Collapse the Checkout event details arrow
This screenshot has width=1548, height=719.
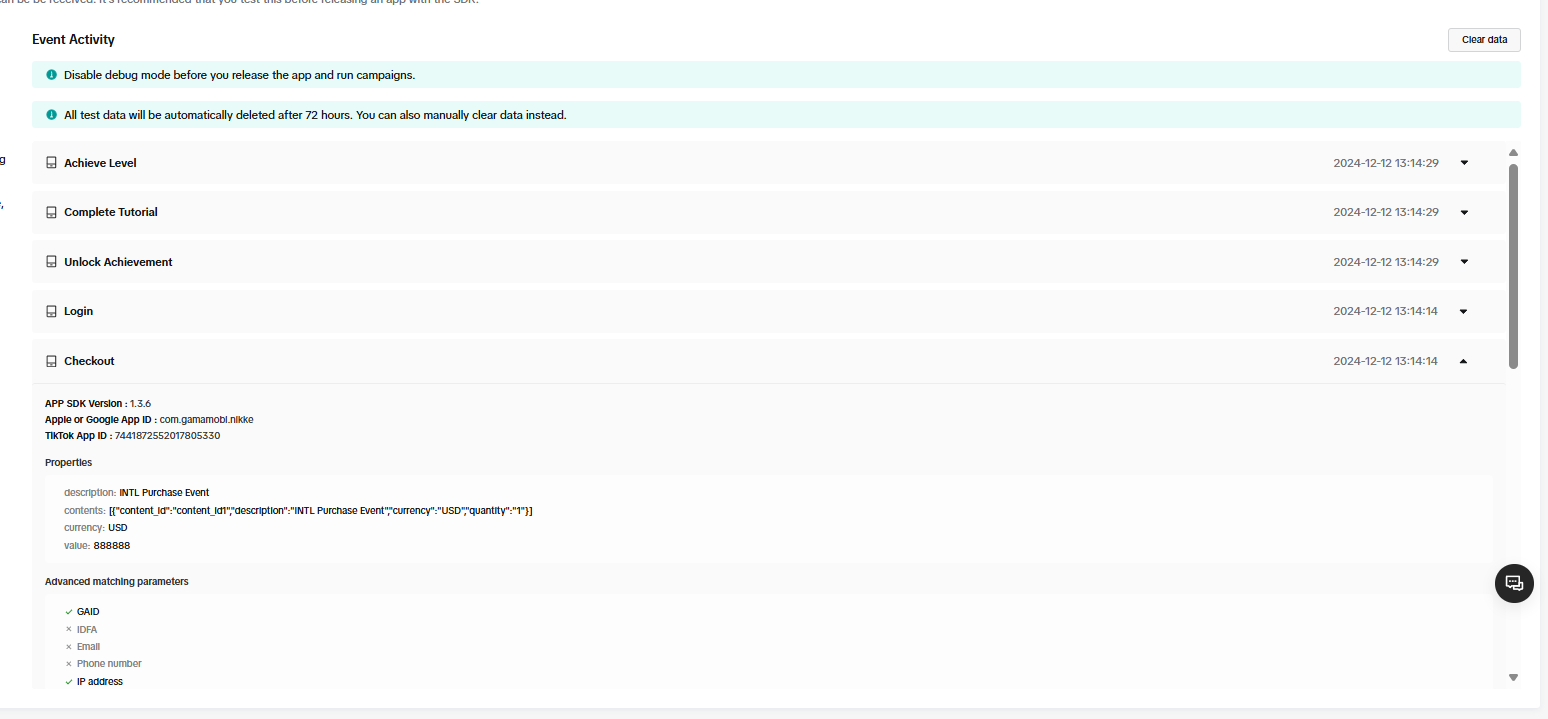[x=1464, y=361]
